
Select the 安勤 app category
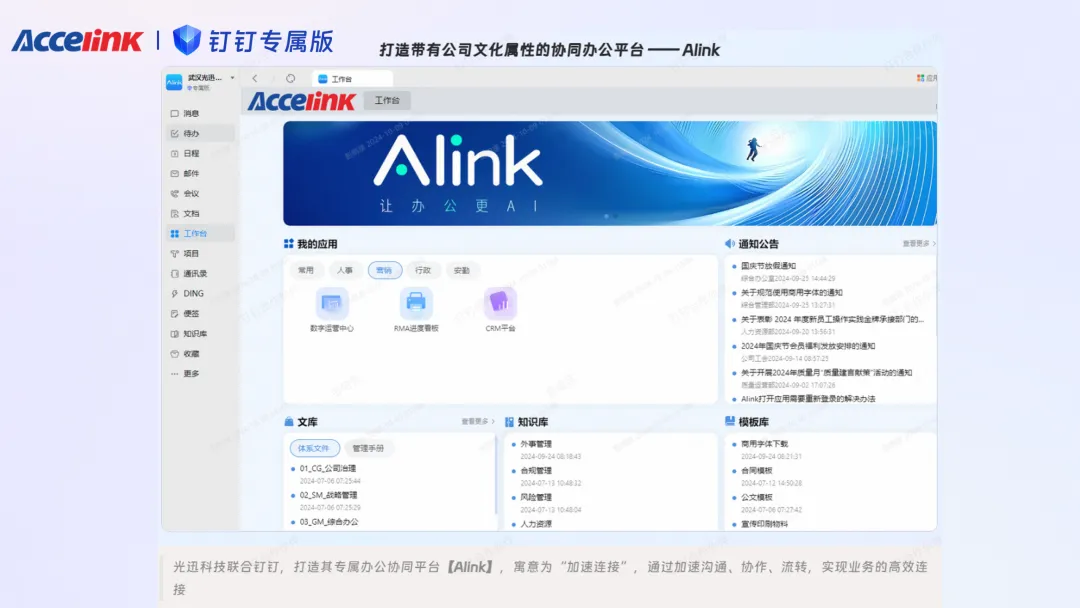coord(462,271)
